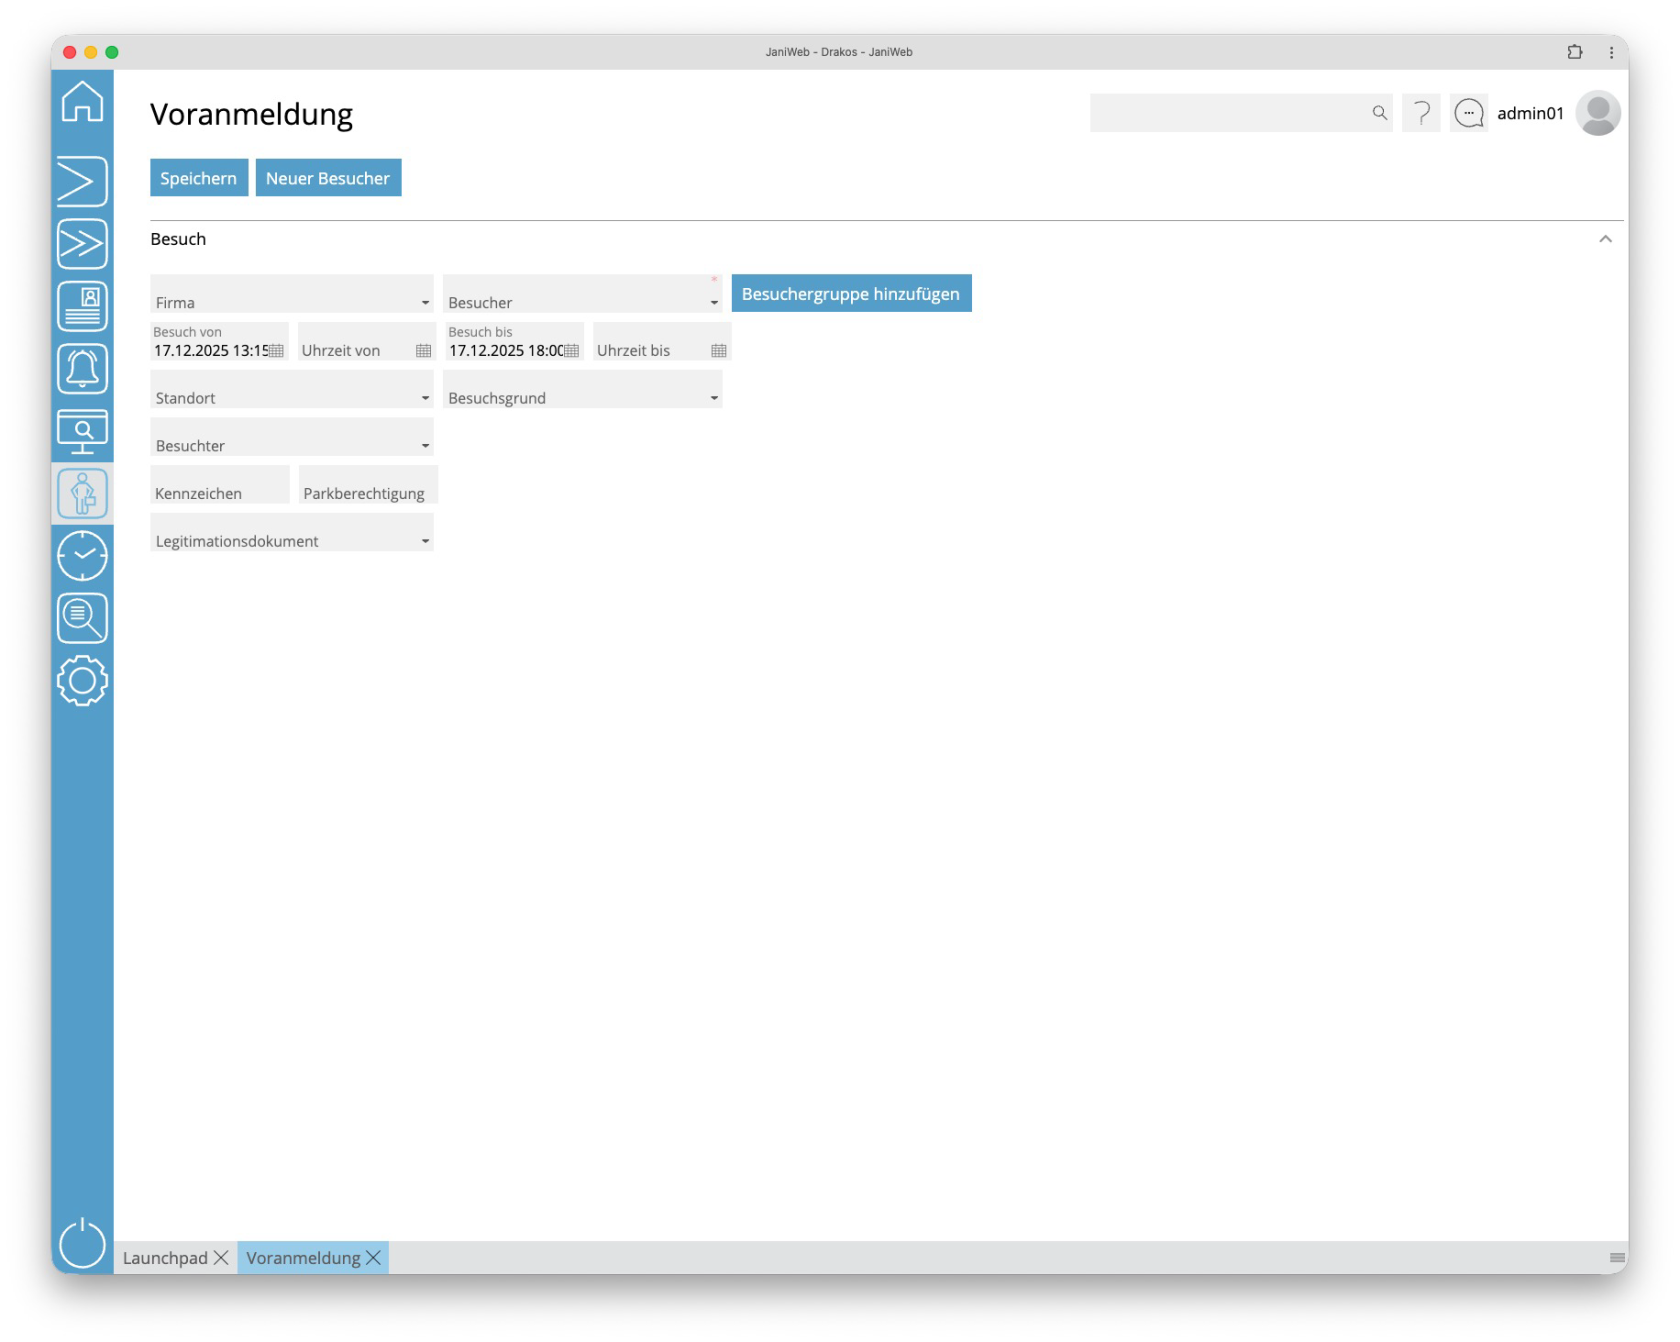This screenshot has width=1680, height=1342.
Task: Click the home icon in sidebar
Action: (82, 101)
